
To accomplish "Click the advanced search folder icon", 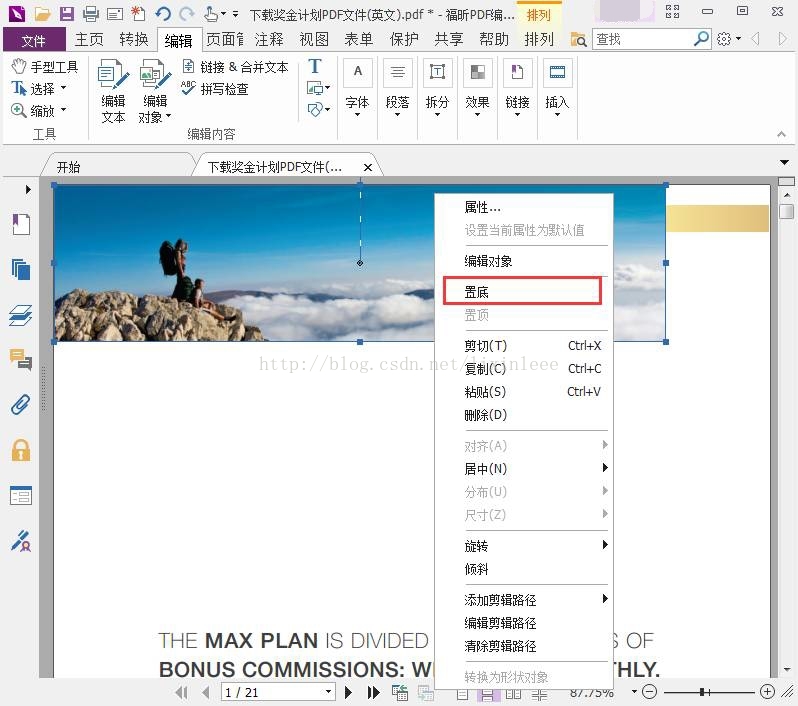I will tap(579, 39).
